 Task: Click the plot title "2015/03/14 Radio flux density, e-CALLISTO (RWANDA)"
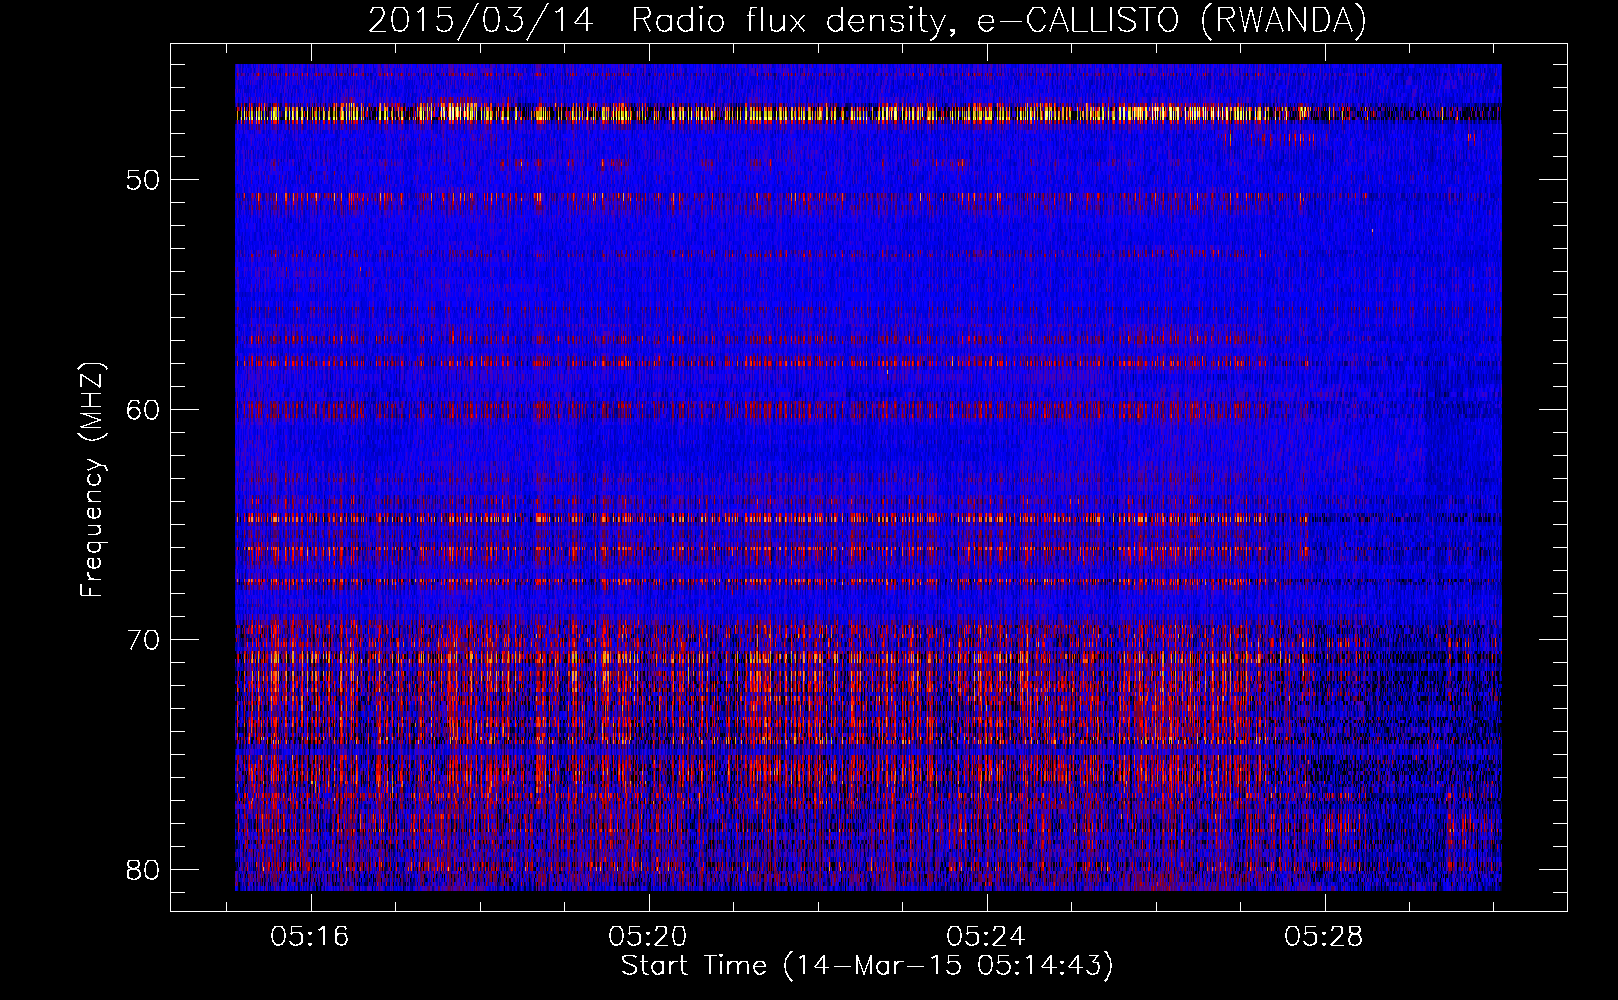point(868,20)
